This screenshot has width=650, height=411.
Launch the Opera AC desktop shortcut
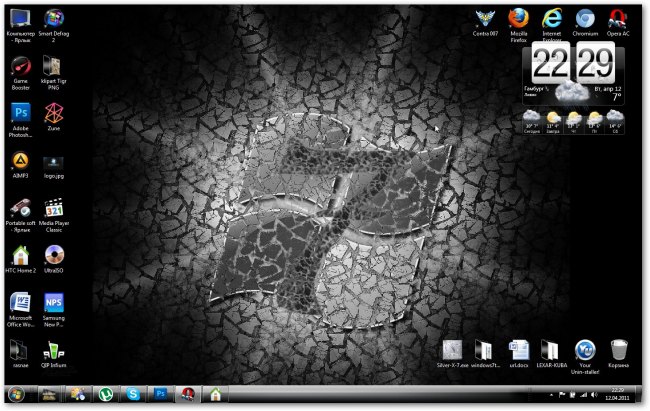618,19
